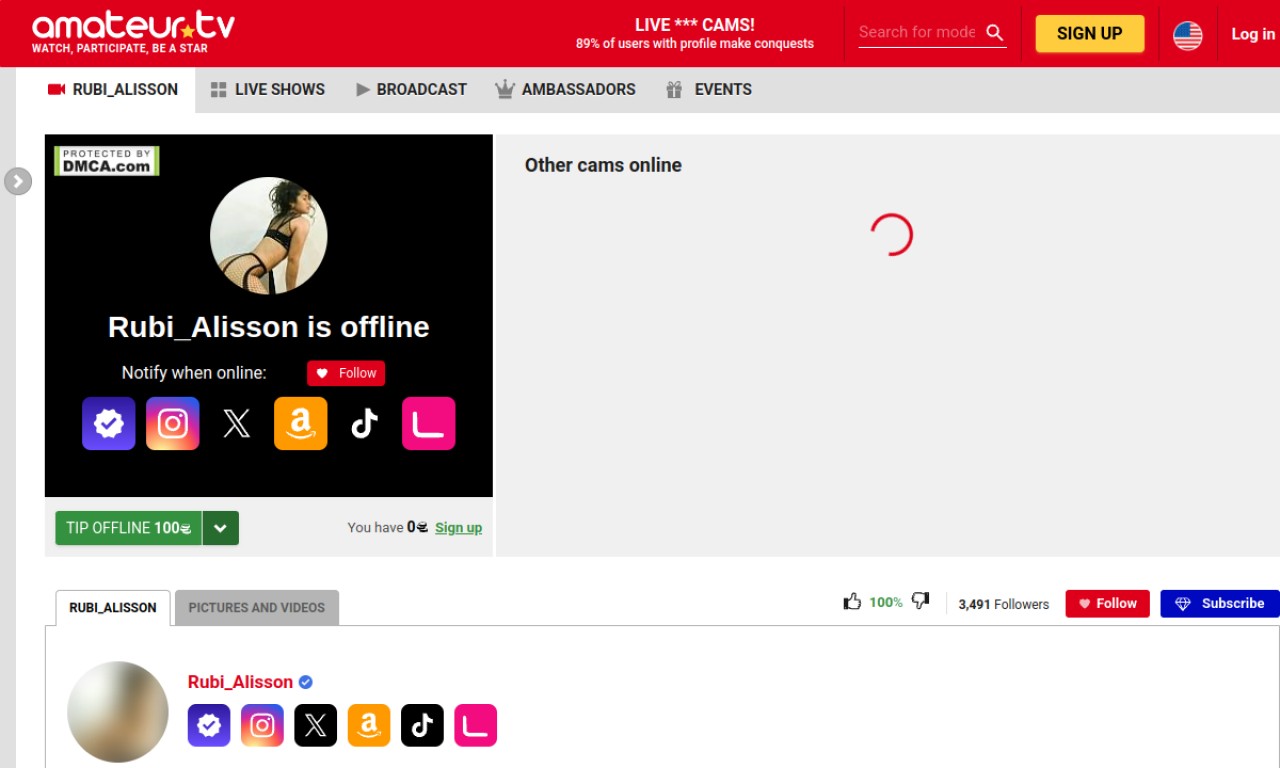1280x768 pixels.
Task: Open the BROADCAST menu item
Action: 411,89
